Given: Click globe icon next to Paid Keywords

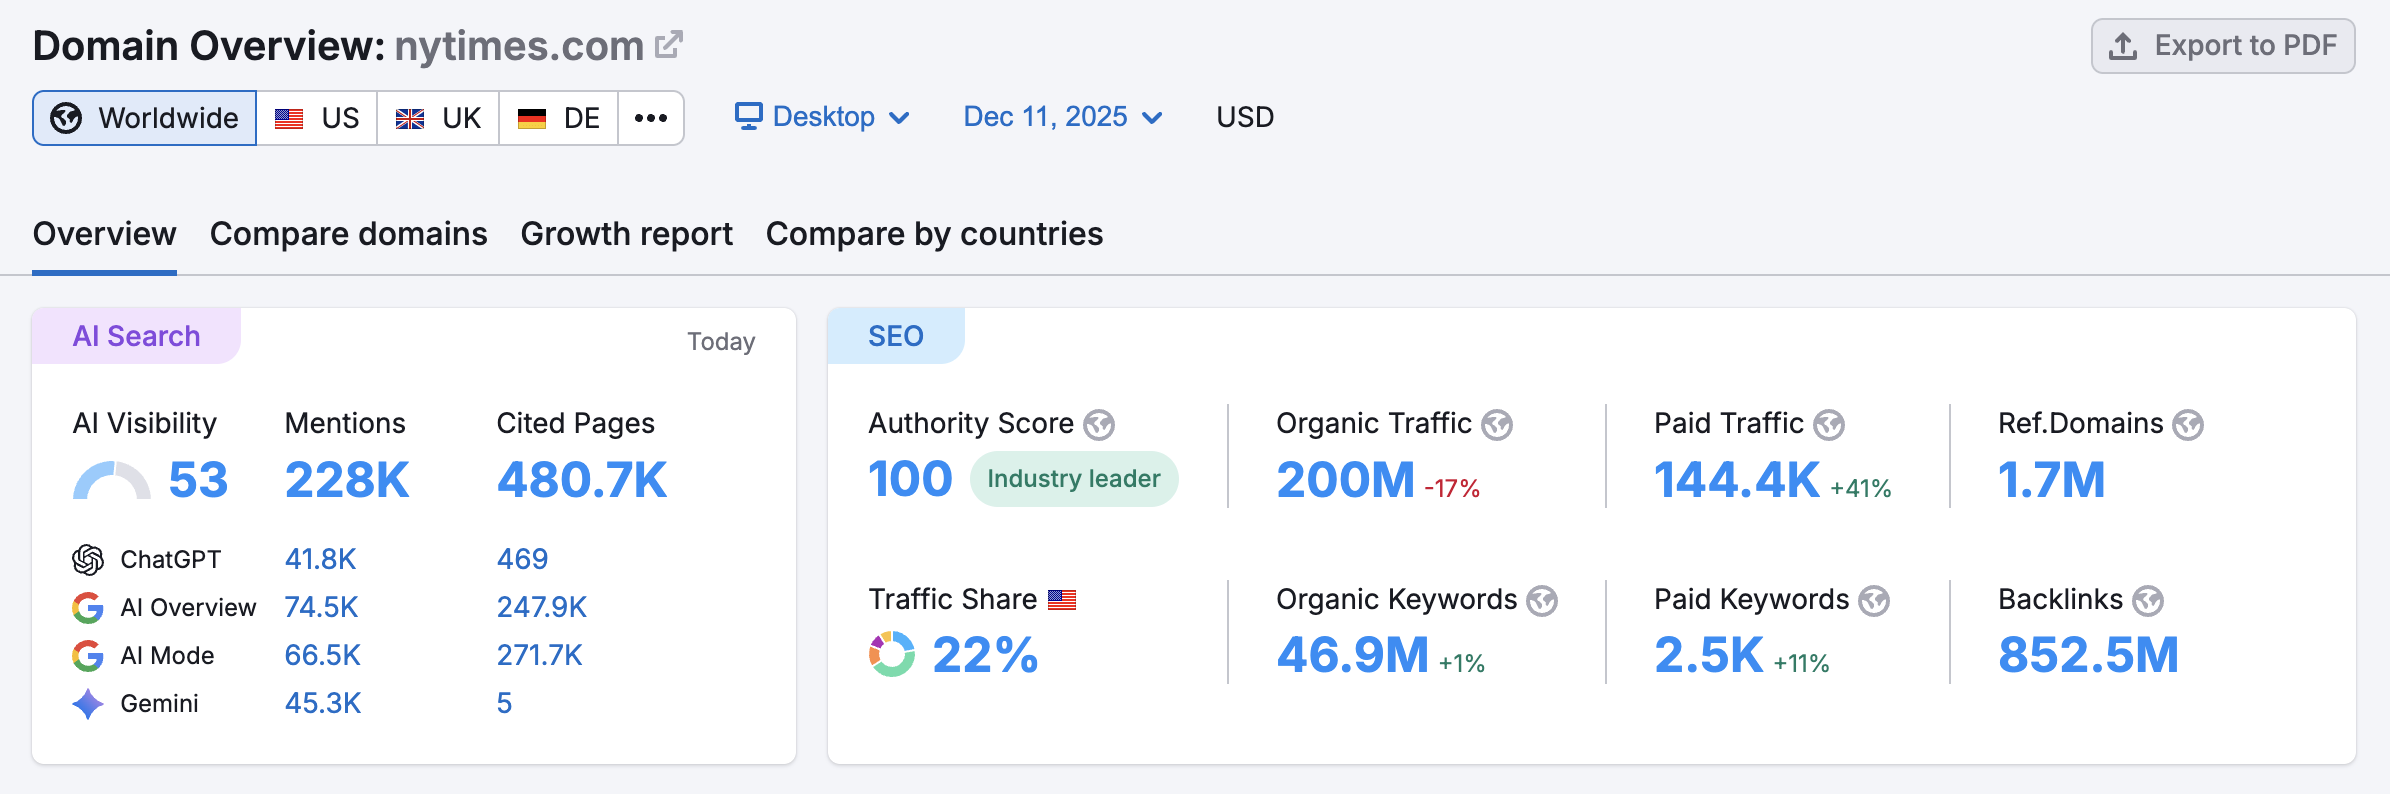Looking at the screenshot, I should [x=1874, y=601].
